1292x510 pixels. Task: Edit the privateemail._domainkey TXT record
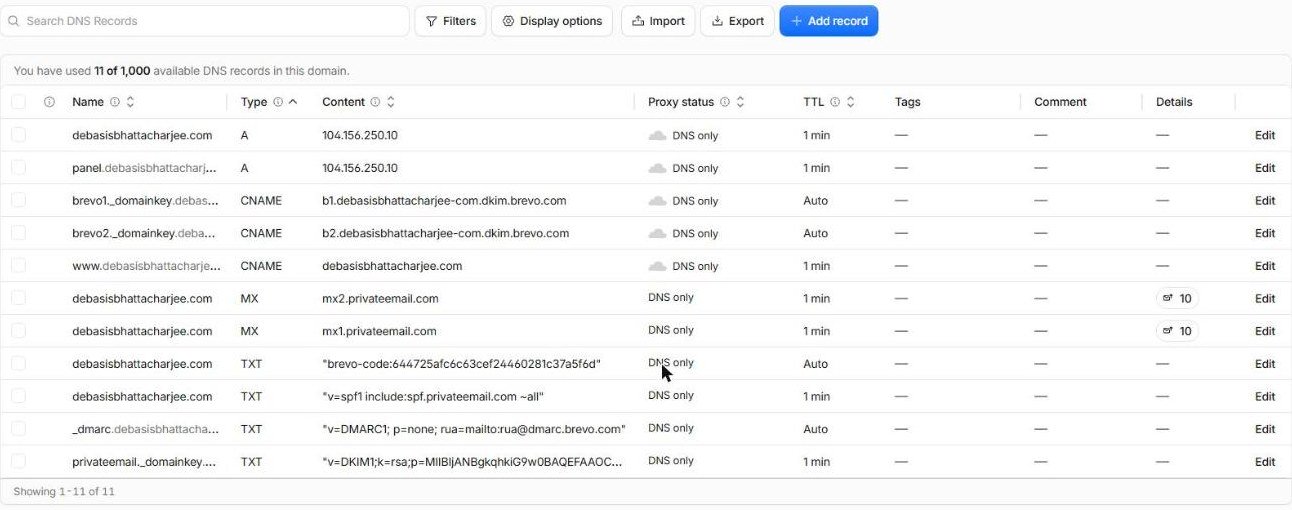coord(1265,462)
